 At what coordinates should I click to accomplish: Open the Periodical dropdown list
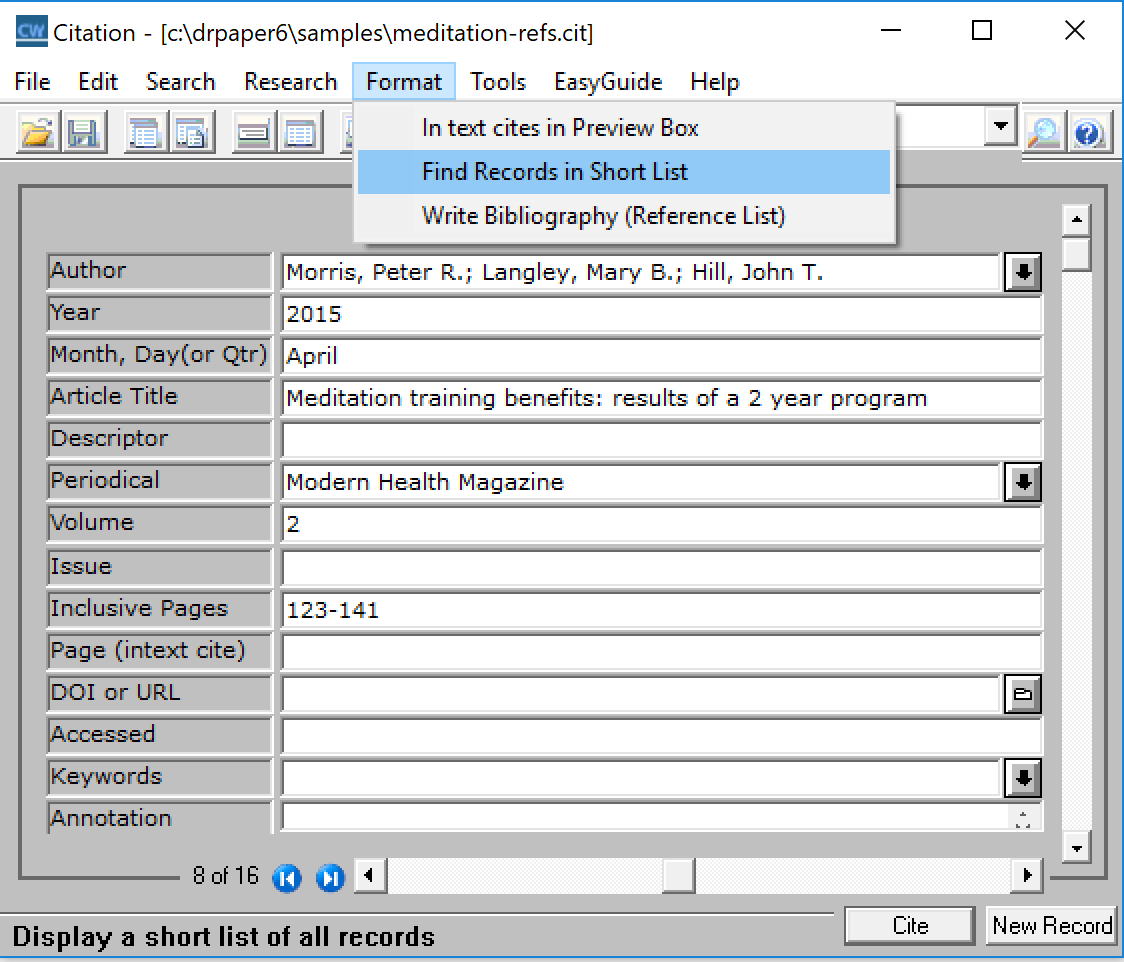pyautogui.click(x=1021, y=483)
